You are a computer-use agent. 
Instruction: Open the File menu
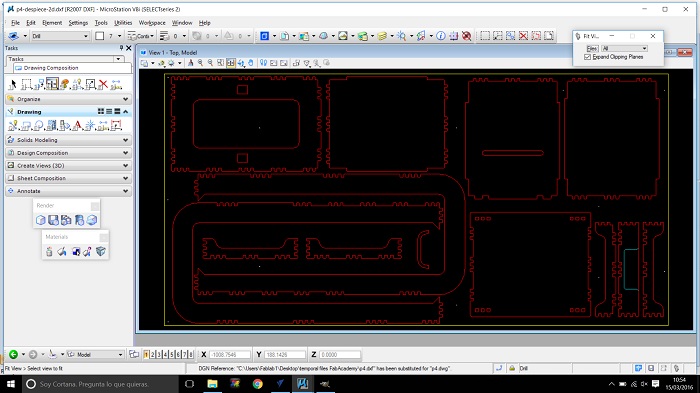[15, 23]
